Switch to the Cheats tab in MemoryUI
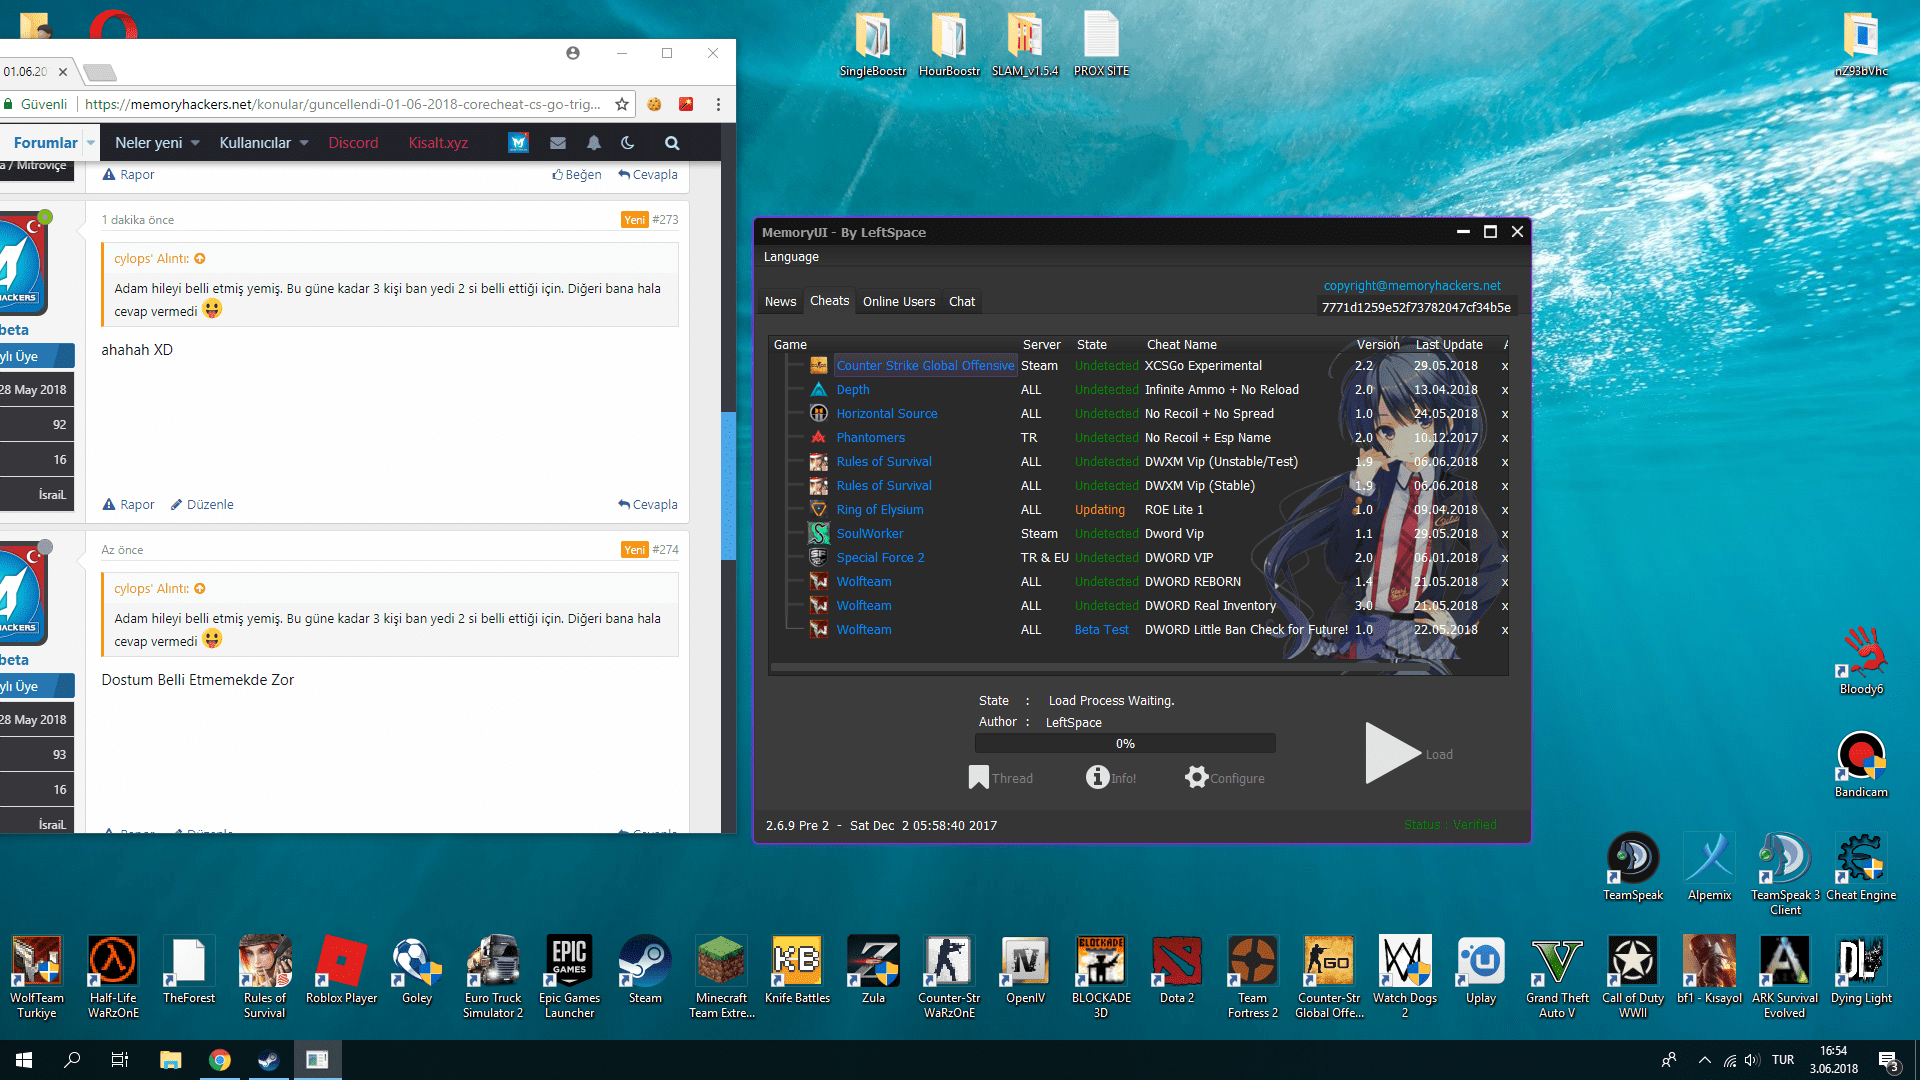 [x=829, y=300]
